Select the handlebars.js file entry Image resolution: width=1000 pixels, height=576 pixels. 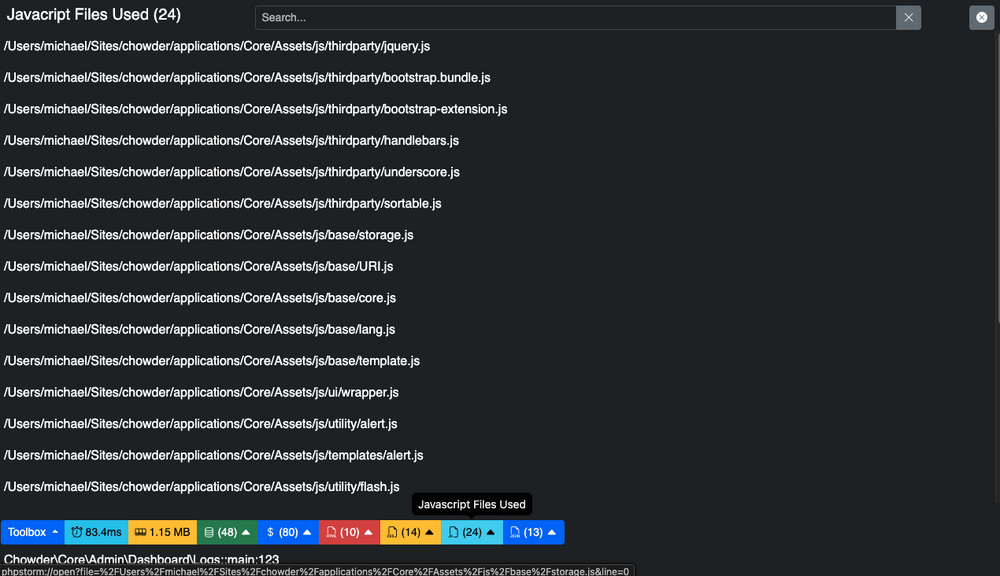(230, 140)
